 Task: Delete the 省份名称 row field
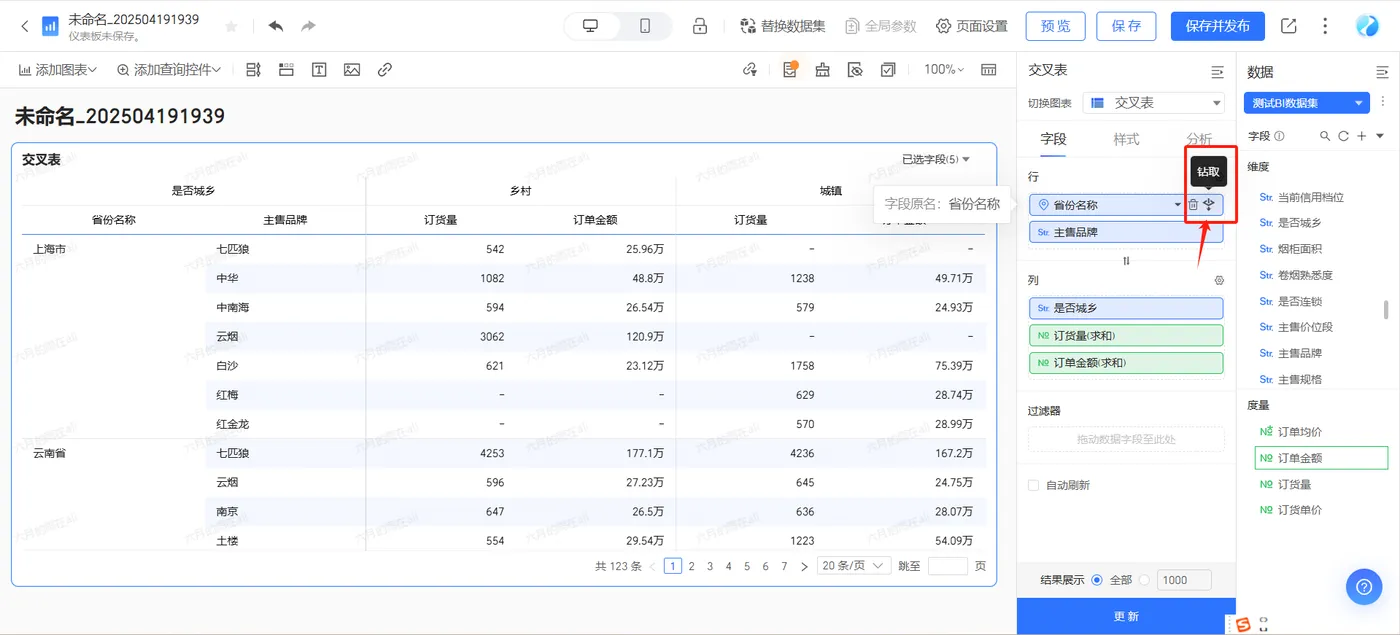point(1193,205)
